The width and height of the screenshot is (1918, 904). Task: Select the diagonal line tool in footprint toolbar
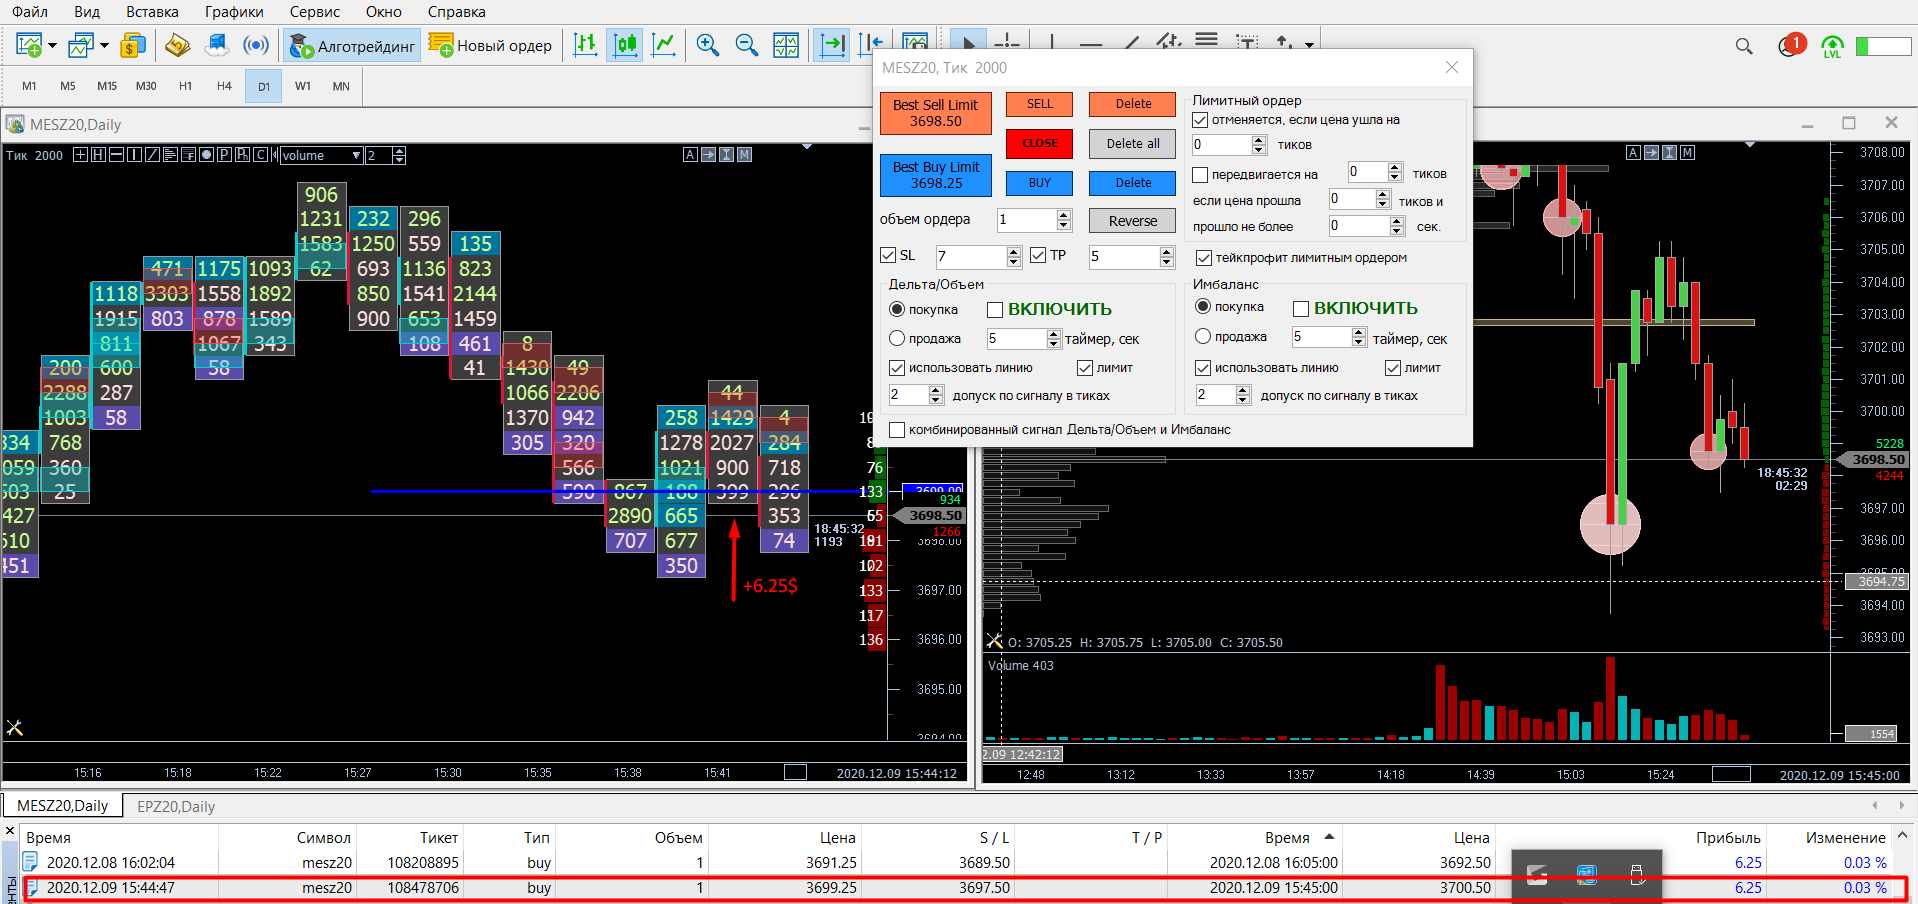point(152,155)
